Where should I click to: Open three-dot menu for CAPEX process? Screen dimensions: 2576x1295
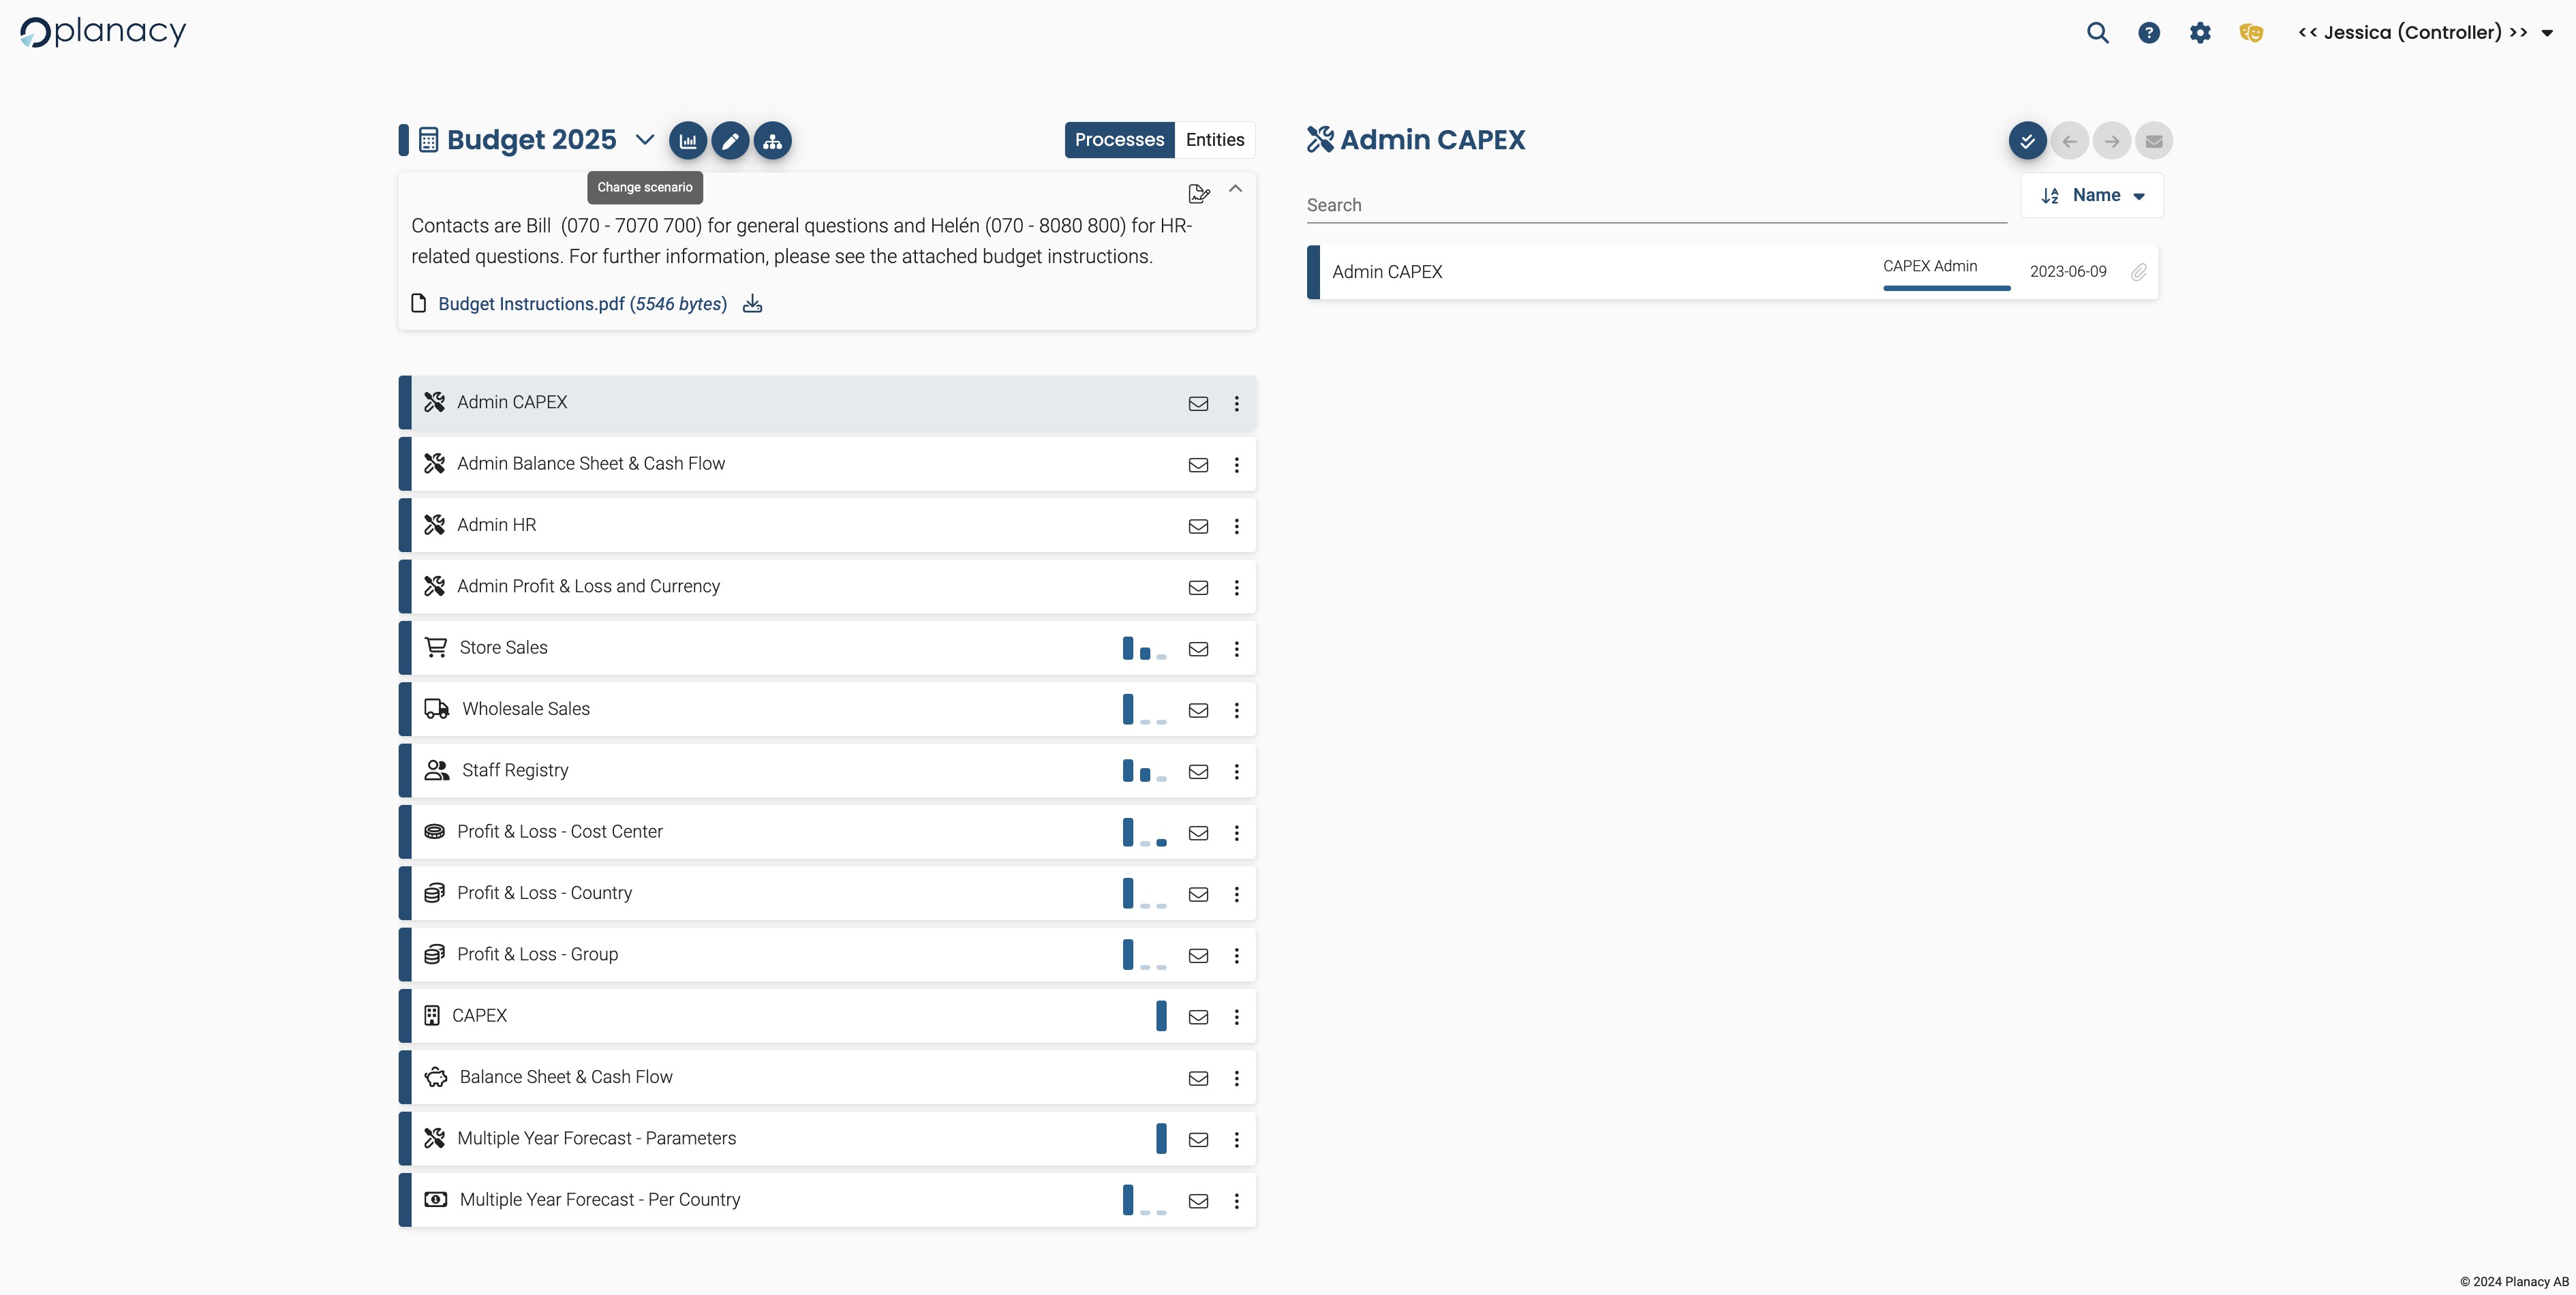pos(1236,1017)
